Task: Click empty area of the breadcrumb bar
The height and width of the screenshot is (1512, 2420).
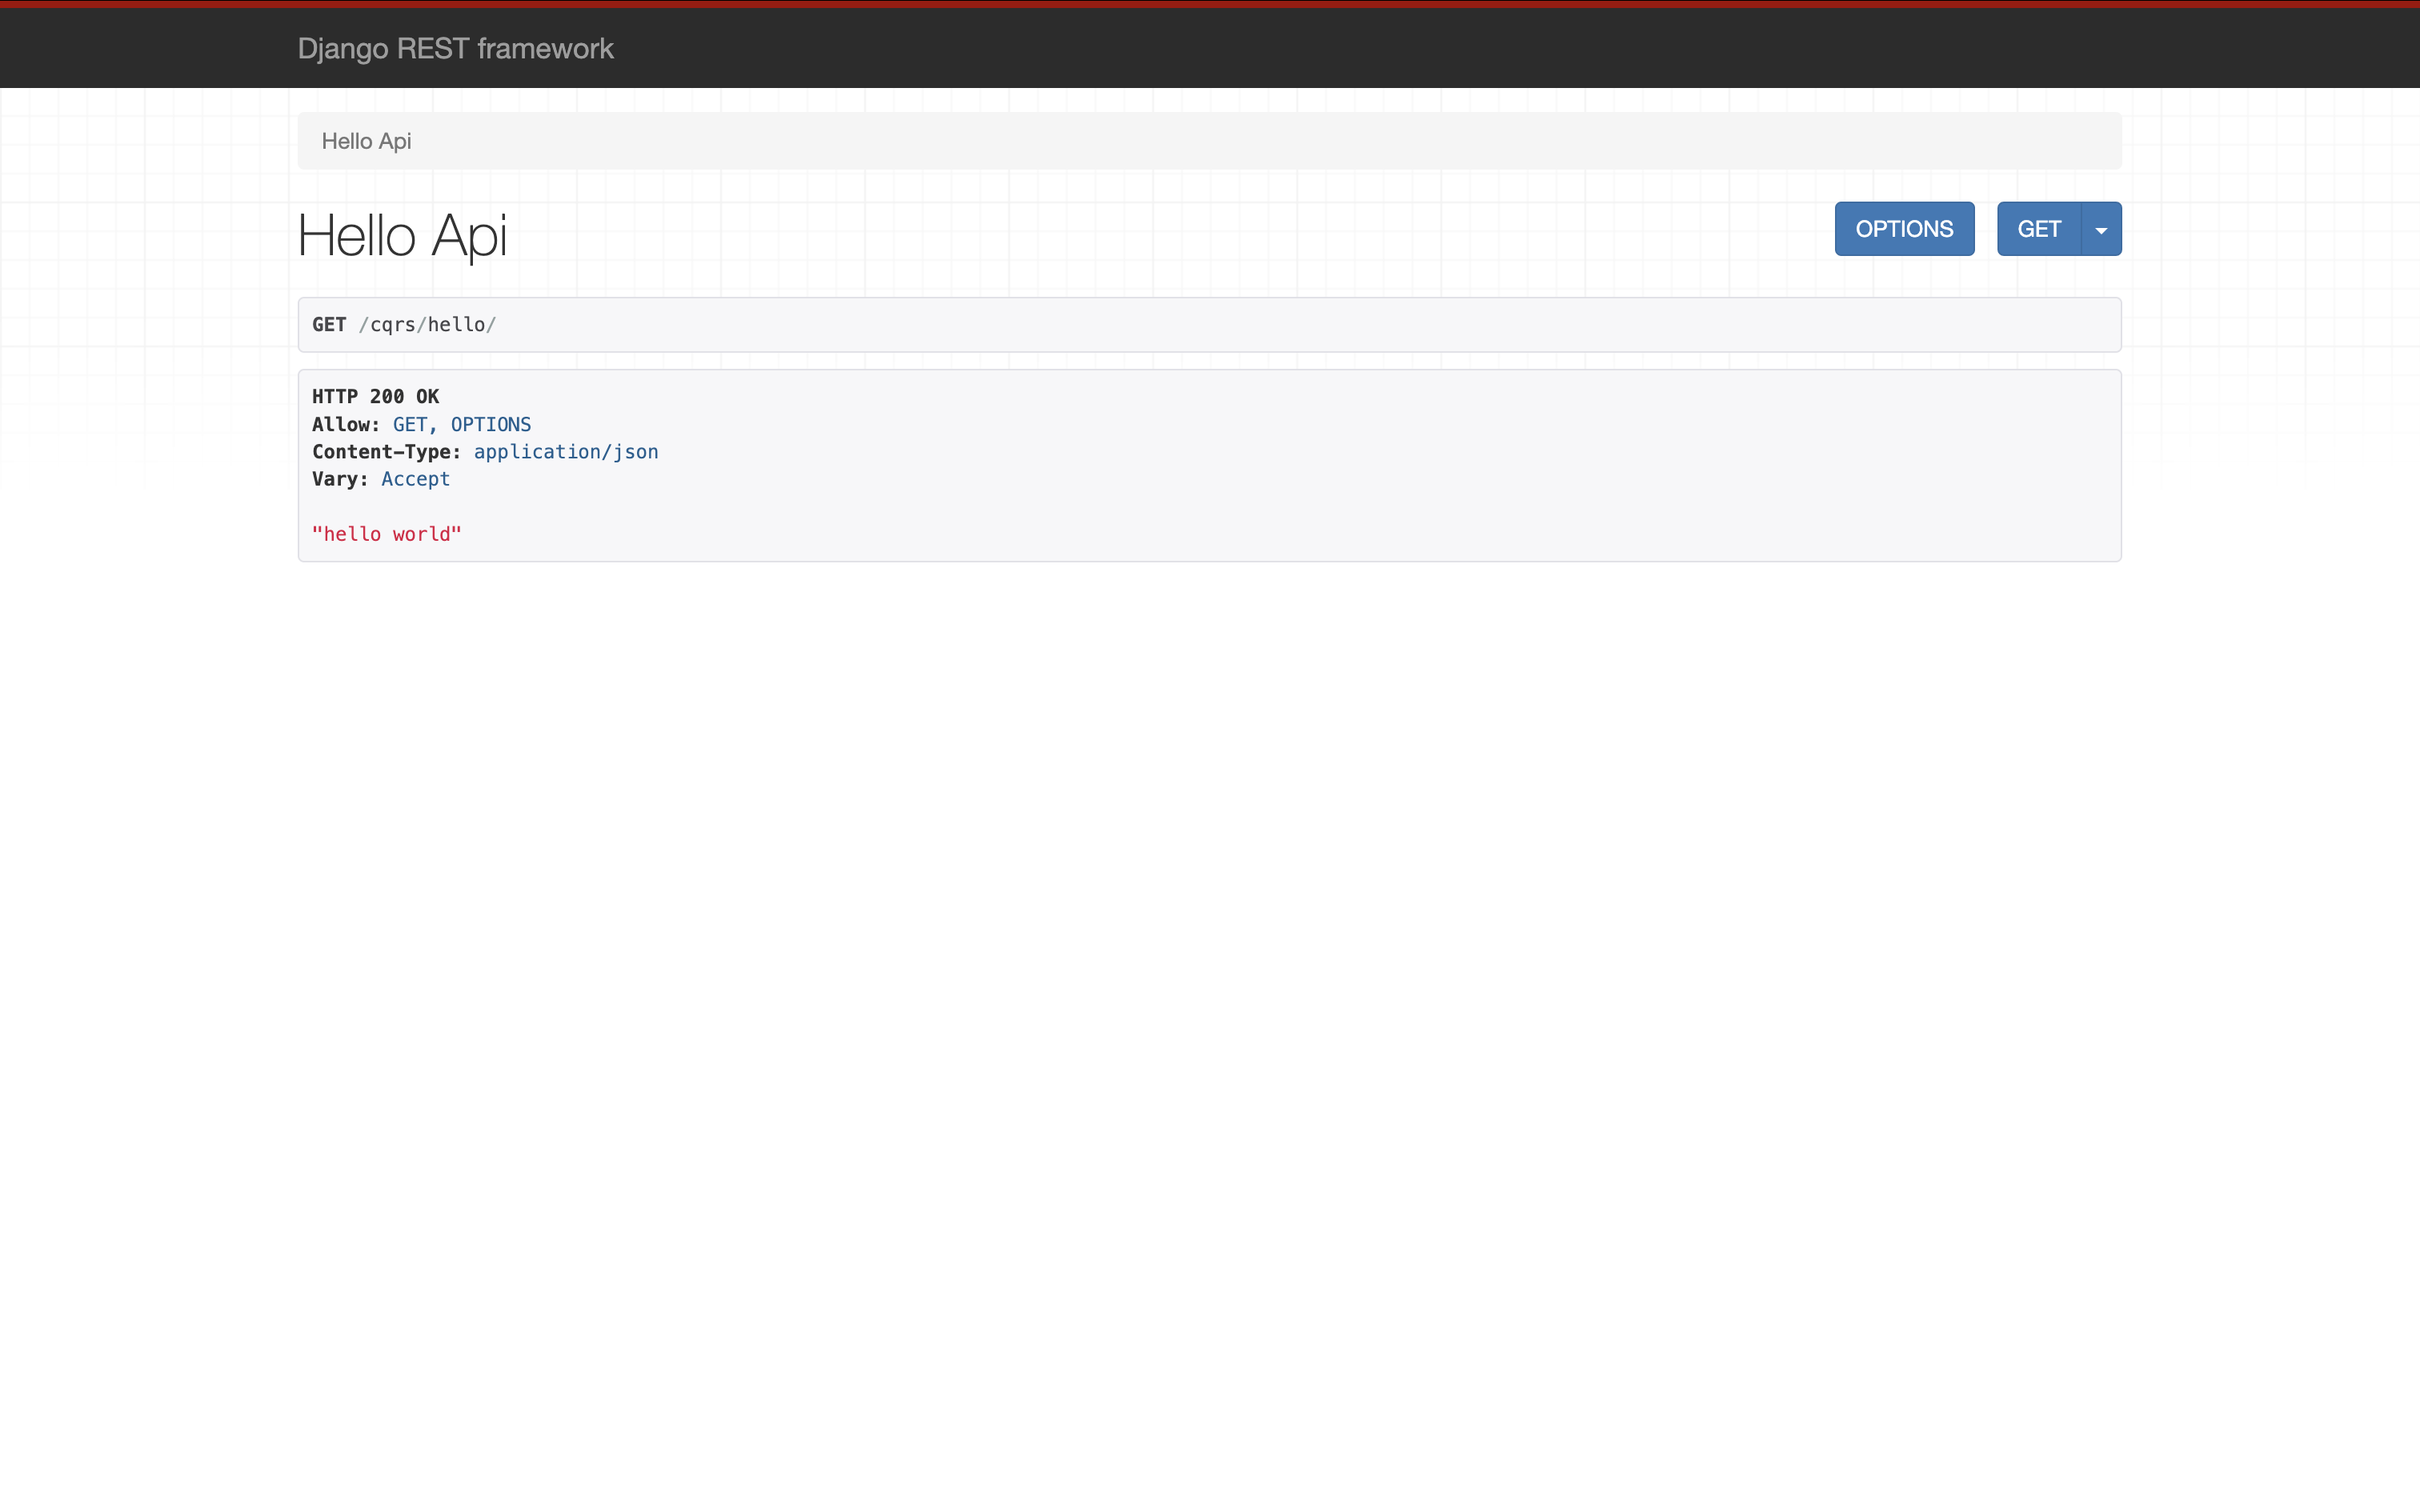Action: (x=1200, y=141)
